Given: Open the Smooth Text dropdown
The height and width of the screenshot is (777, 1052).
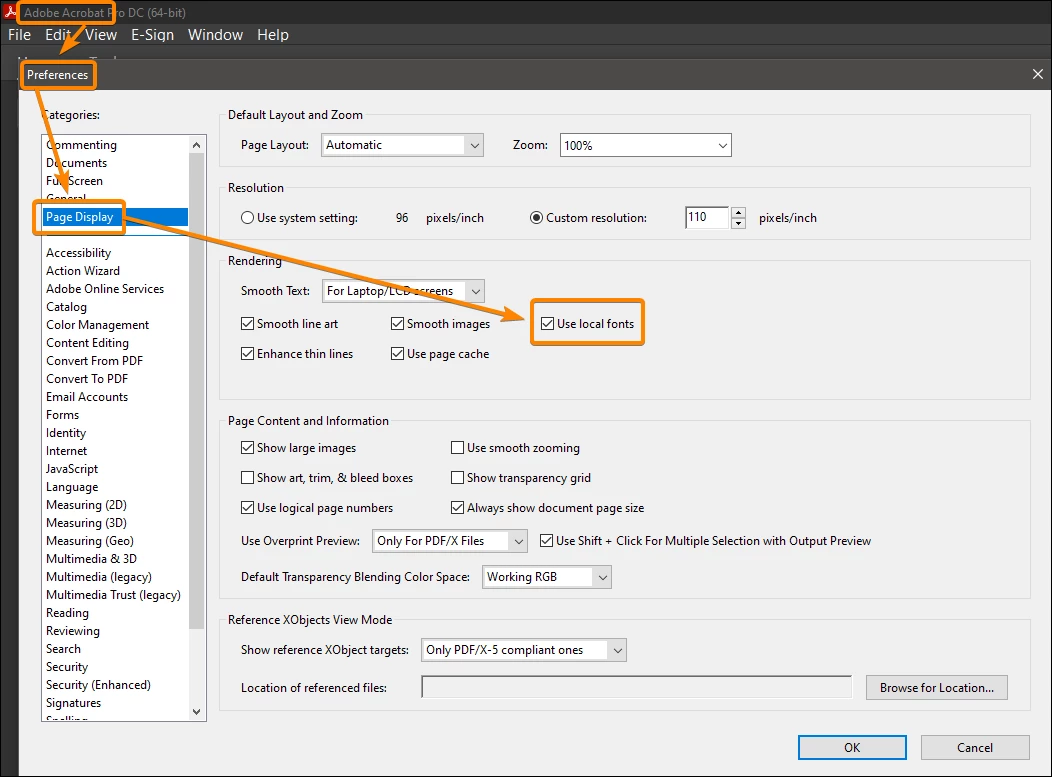Looking at the screenshot, I should pos(403,291).
